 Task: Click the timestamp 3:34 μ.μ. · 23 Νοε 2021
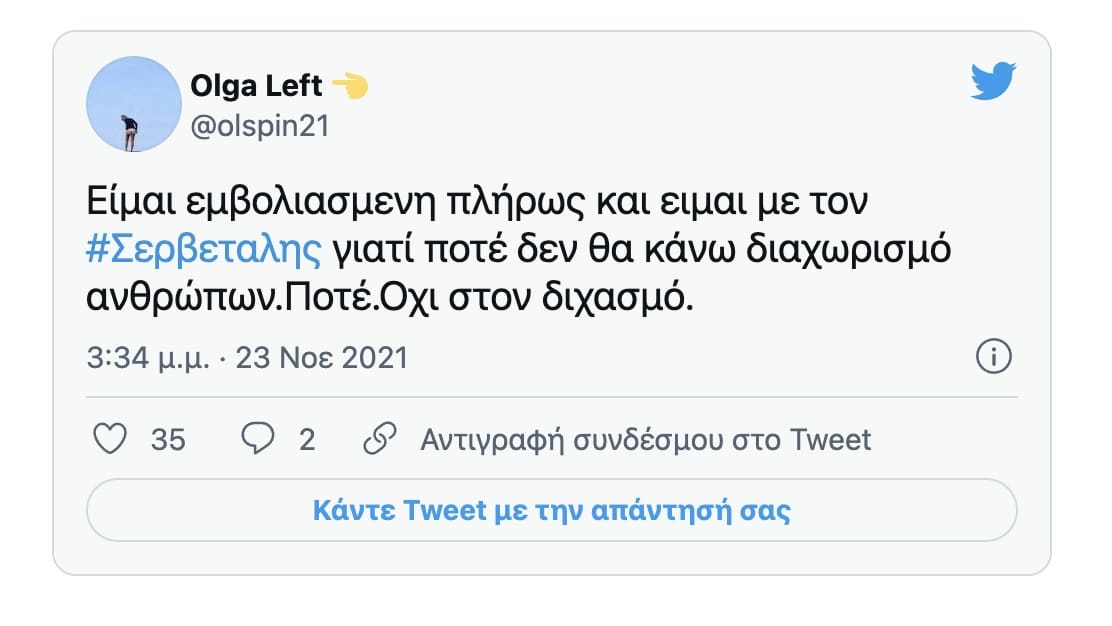[250, 357]
